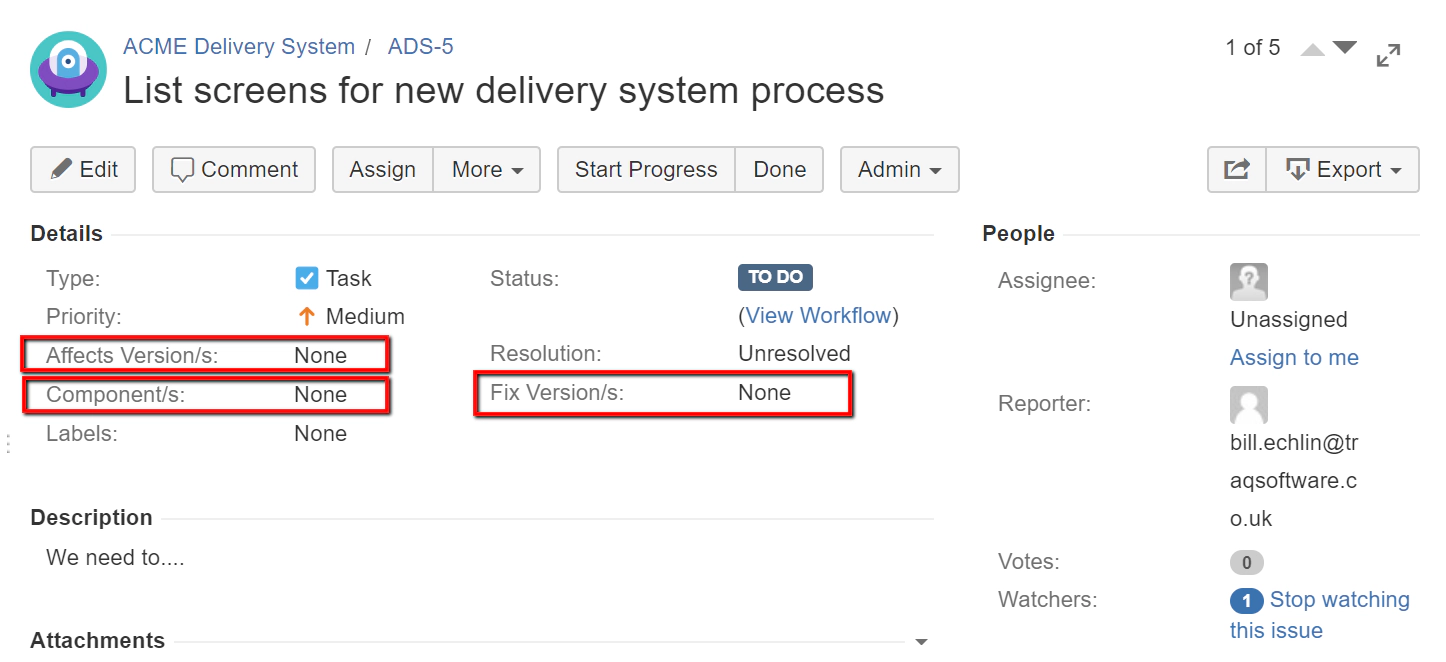1446x662 pixels.
Task: Click Start Progress workflow button
Action: point(646,170)
